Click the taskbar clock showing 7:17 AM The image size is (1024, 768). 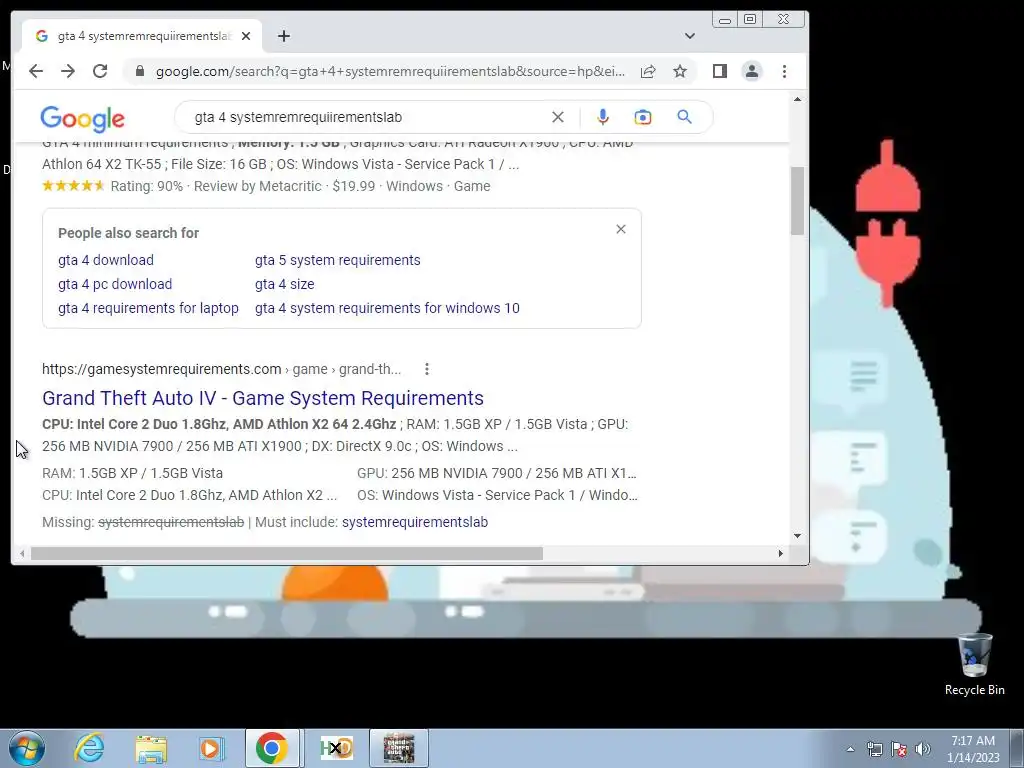pyautogui.click(x=973, y=748)
